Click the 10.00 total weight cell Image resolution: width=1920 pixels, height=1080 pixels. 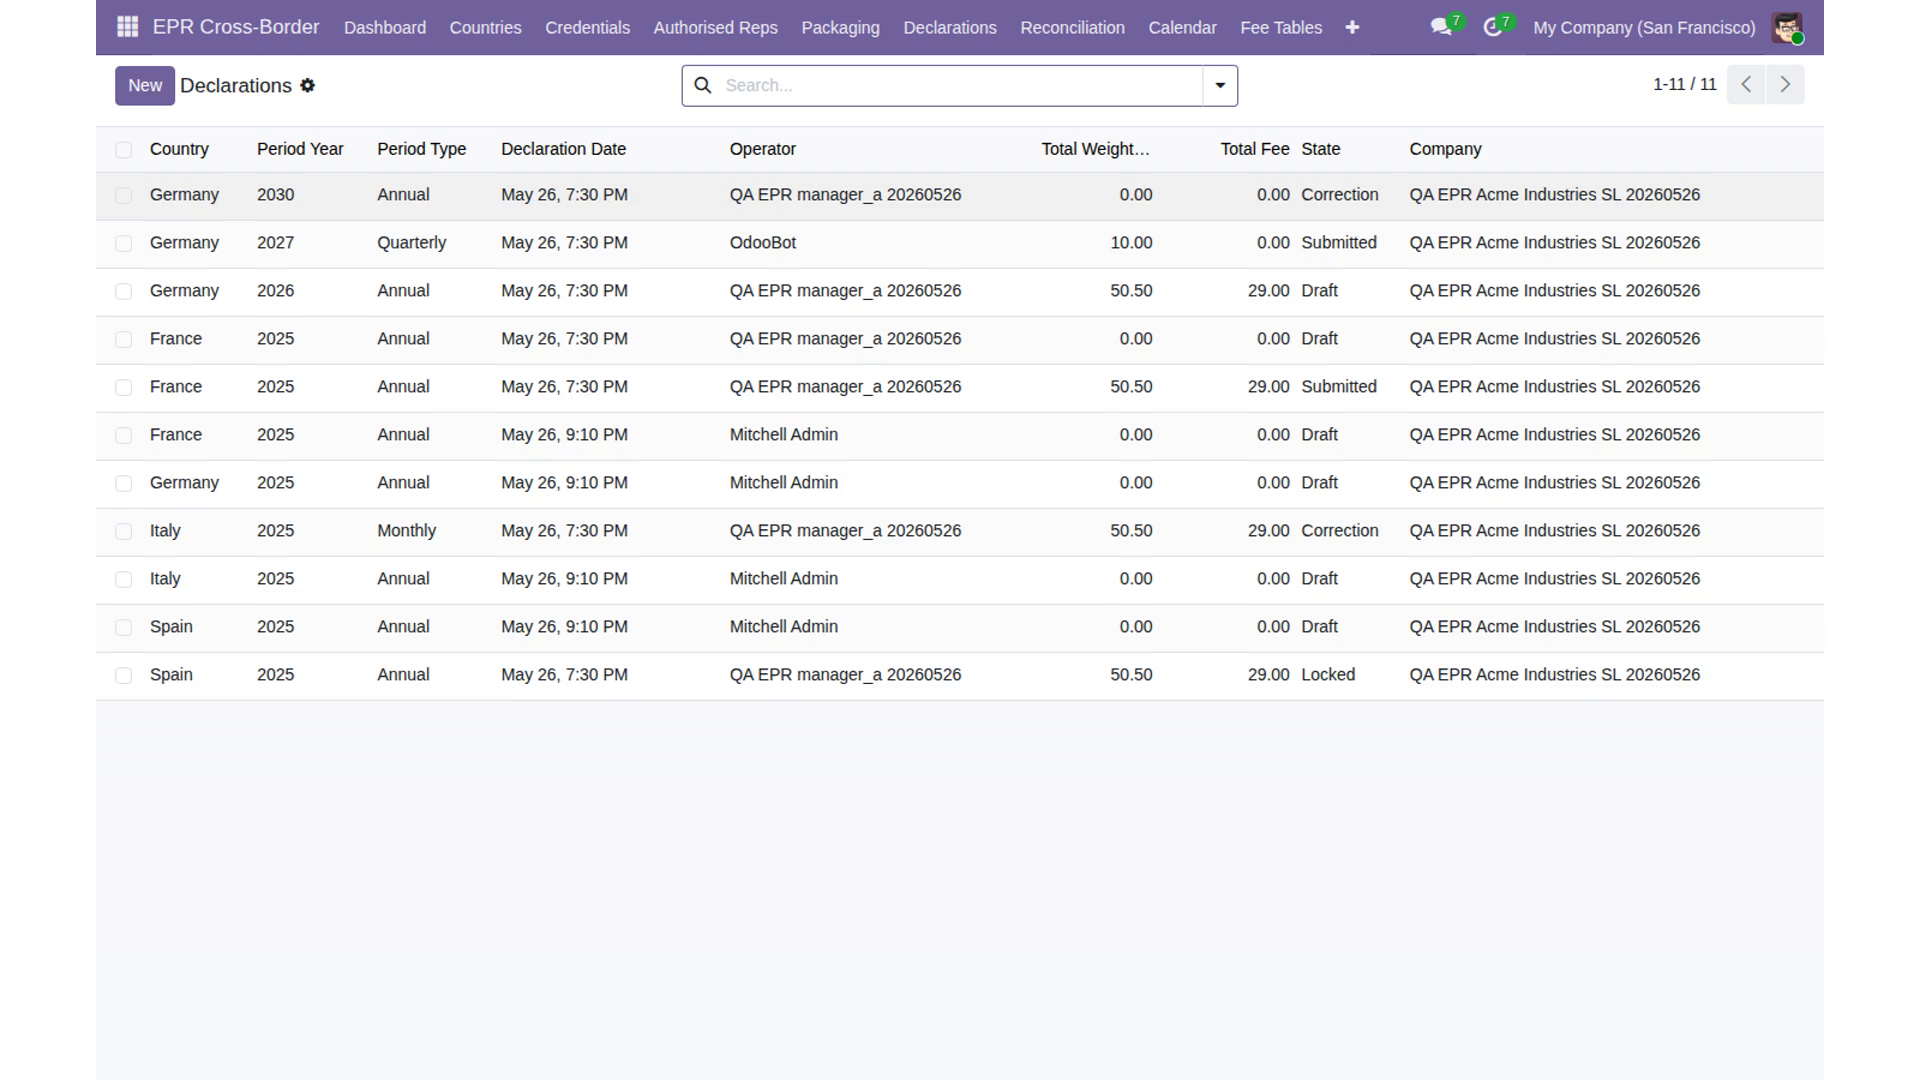click(x=1131, y=243)
